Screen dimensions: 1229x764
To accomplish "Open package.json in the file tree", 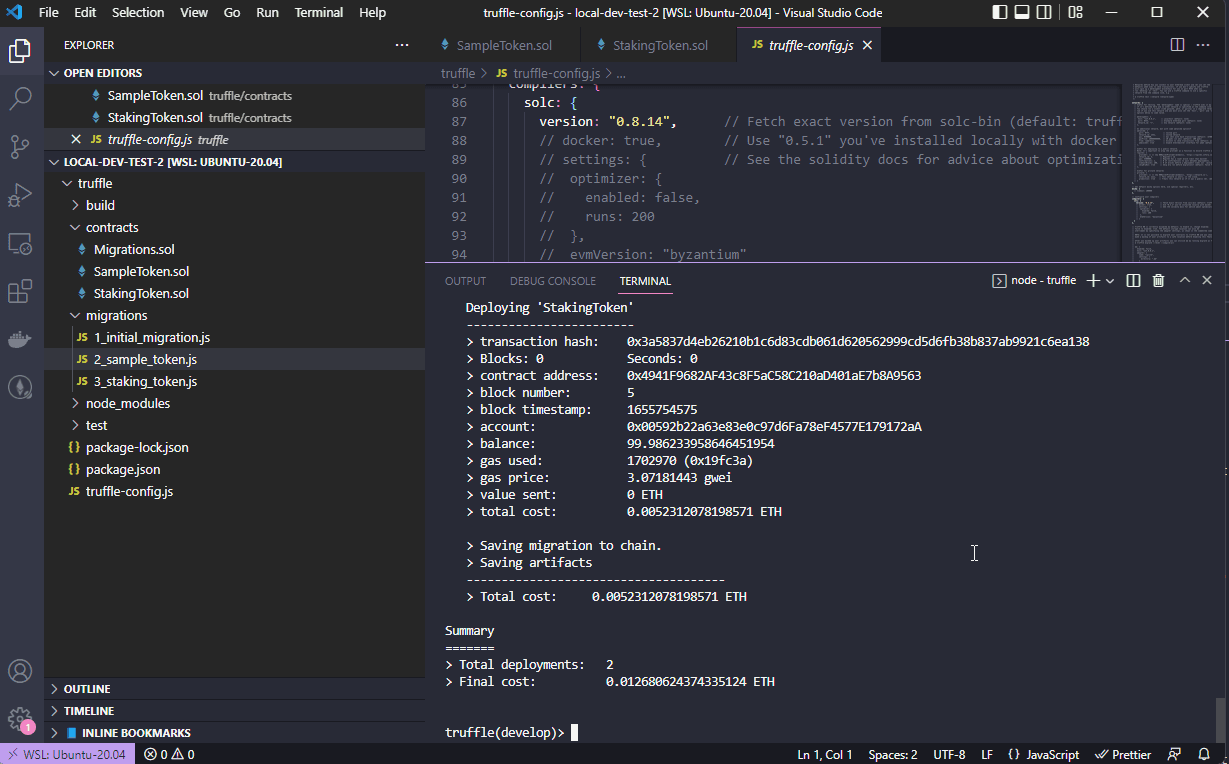I will coord(235,469).
